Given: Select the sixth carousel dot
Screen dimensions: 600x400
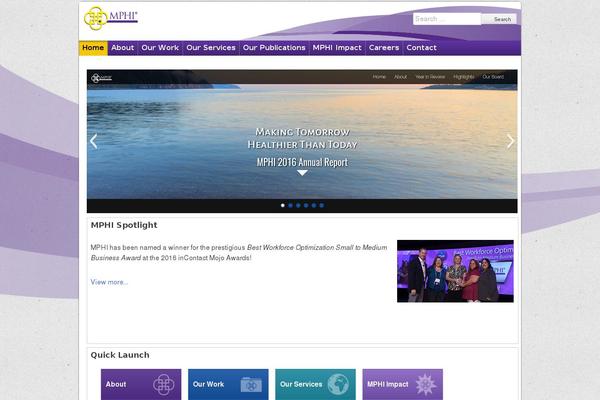Looking at the screenshot, I should (322, 206).
